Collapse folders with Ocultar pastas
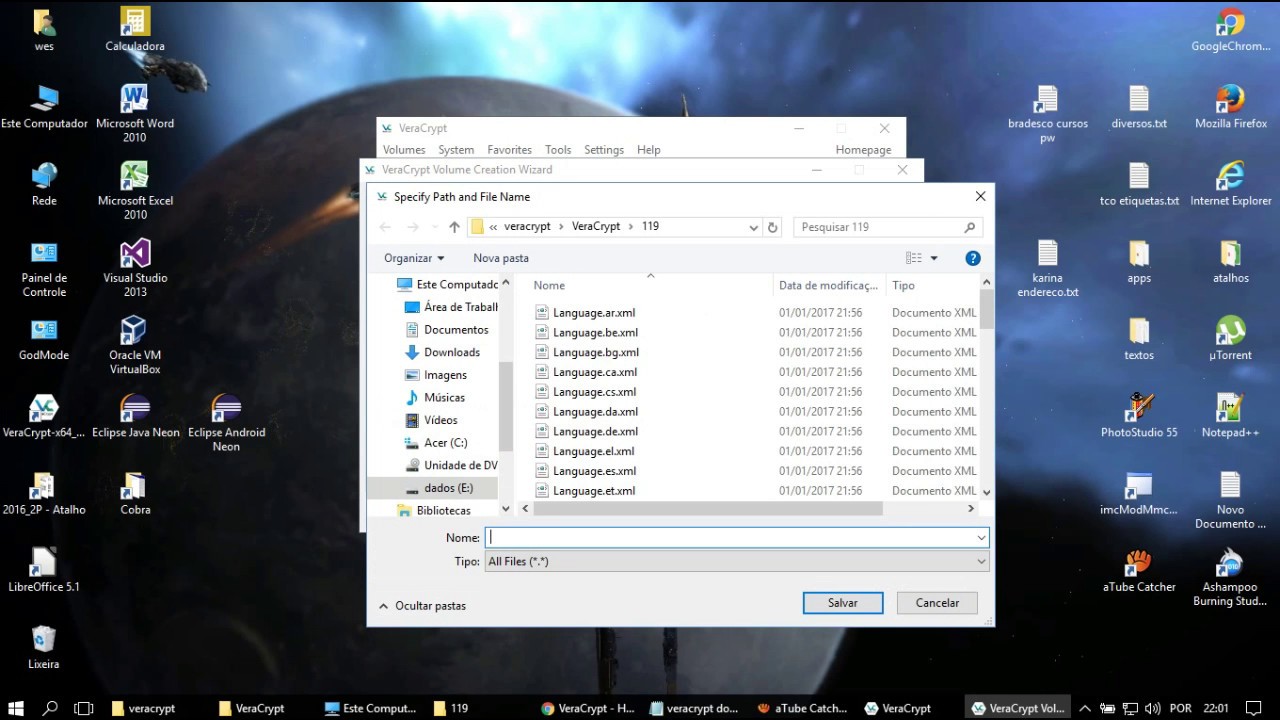 tap(422, 606)
